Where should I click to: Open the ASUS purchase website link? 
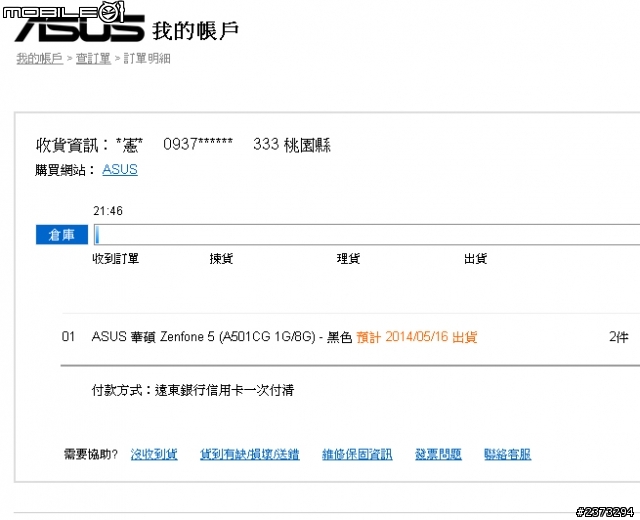[120, 169]
